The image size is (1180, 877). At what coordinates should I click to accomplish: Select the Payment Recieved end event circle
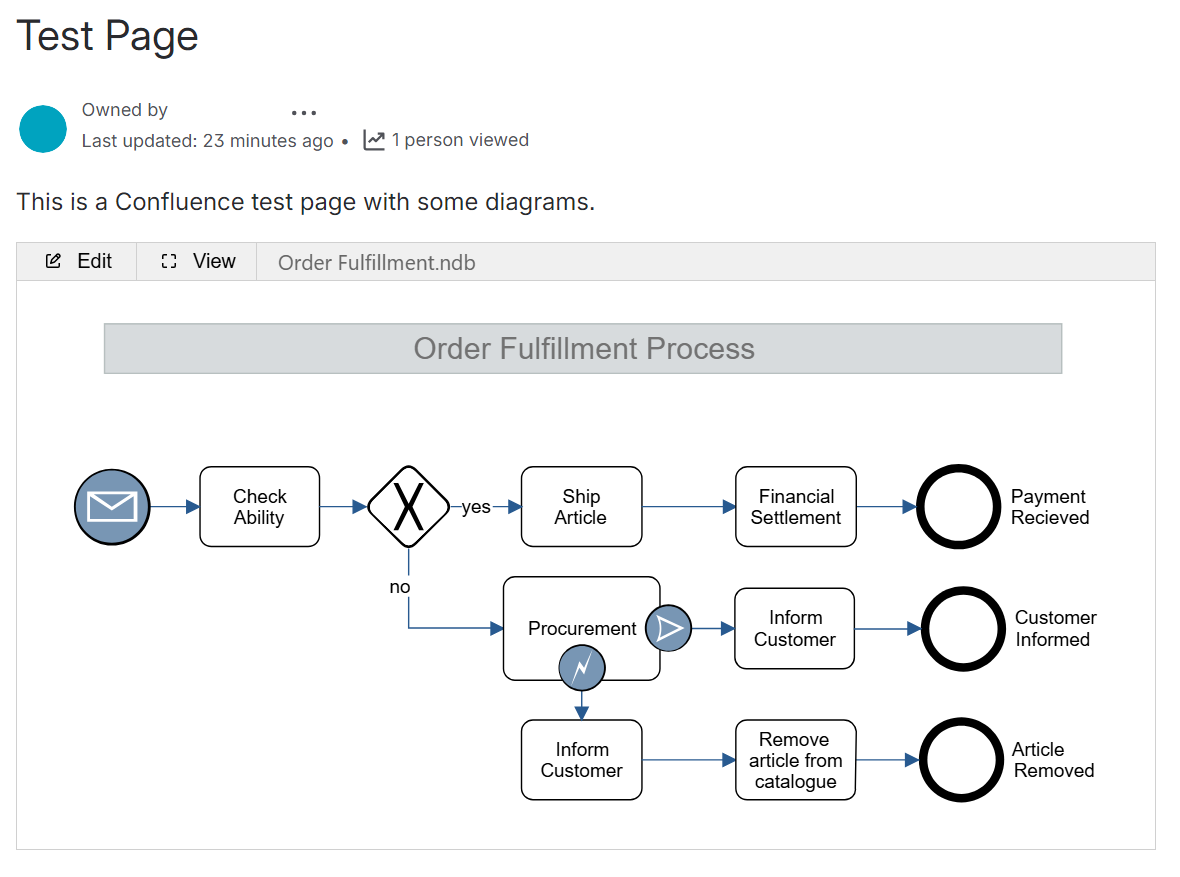pyautogui.click(x=958, y=507)
